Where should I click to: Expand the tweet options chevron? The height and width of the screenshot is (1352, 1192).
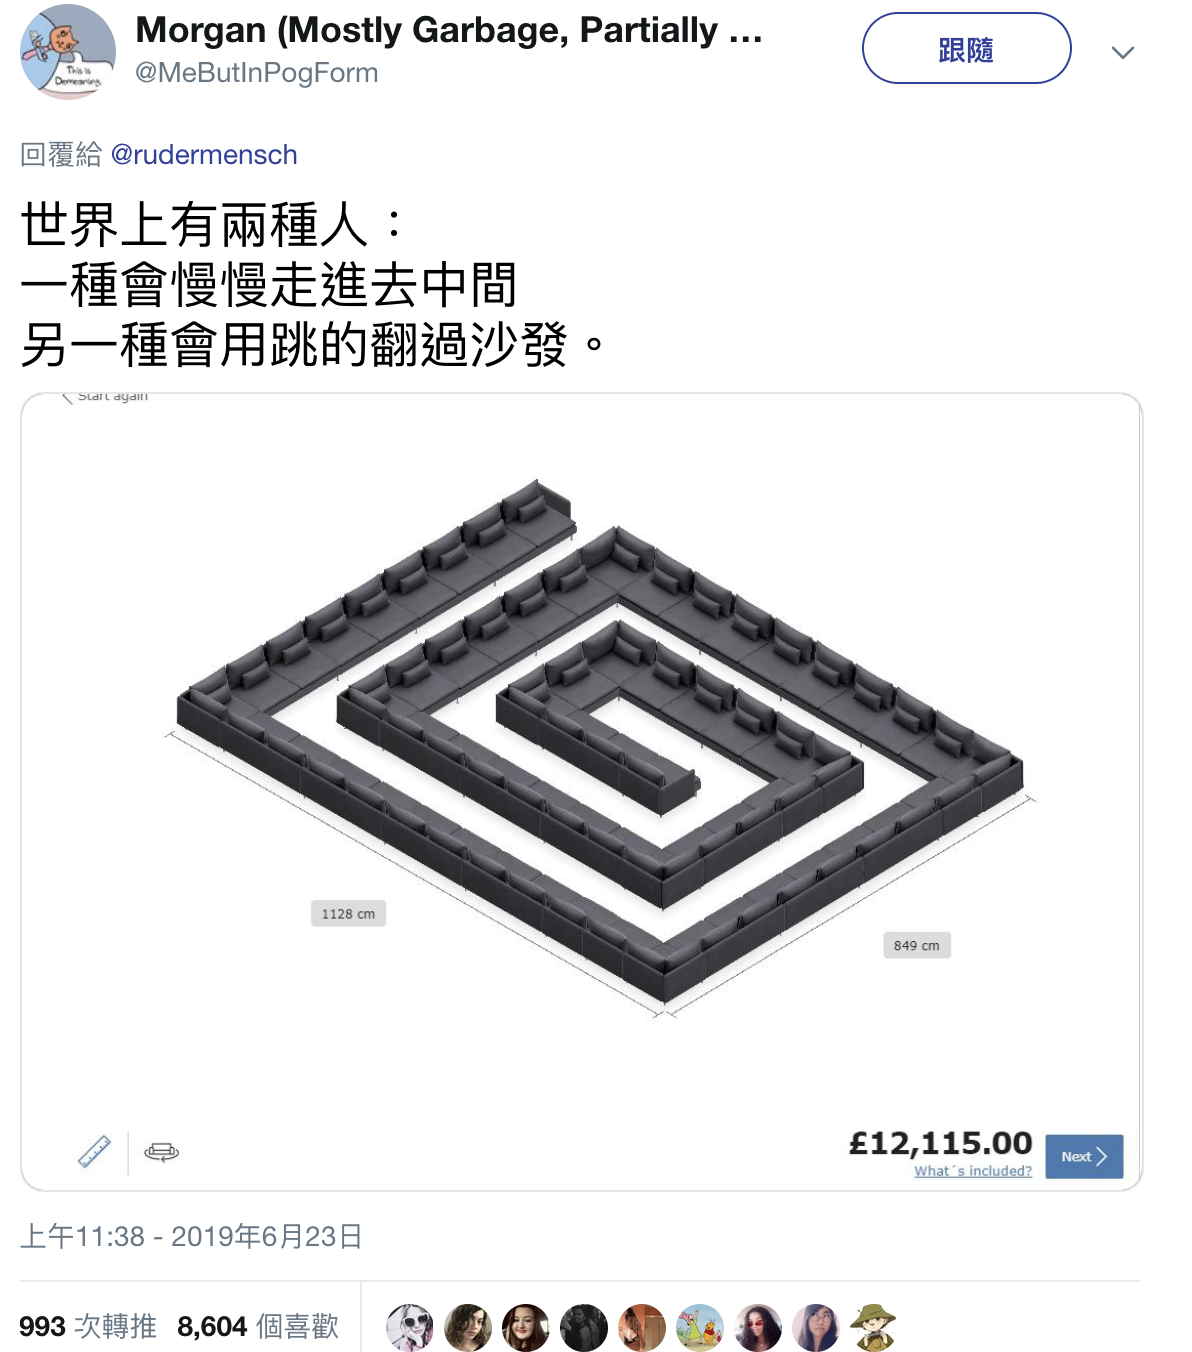coord(1123,52)
